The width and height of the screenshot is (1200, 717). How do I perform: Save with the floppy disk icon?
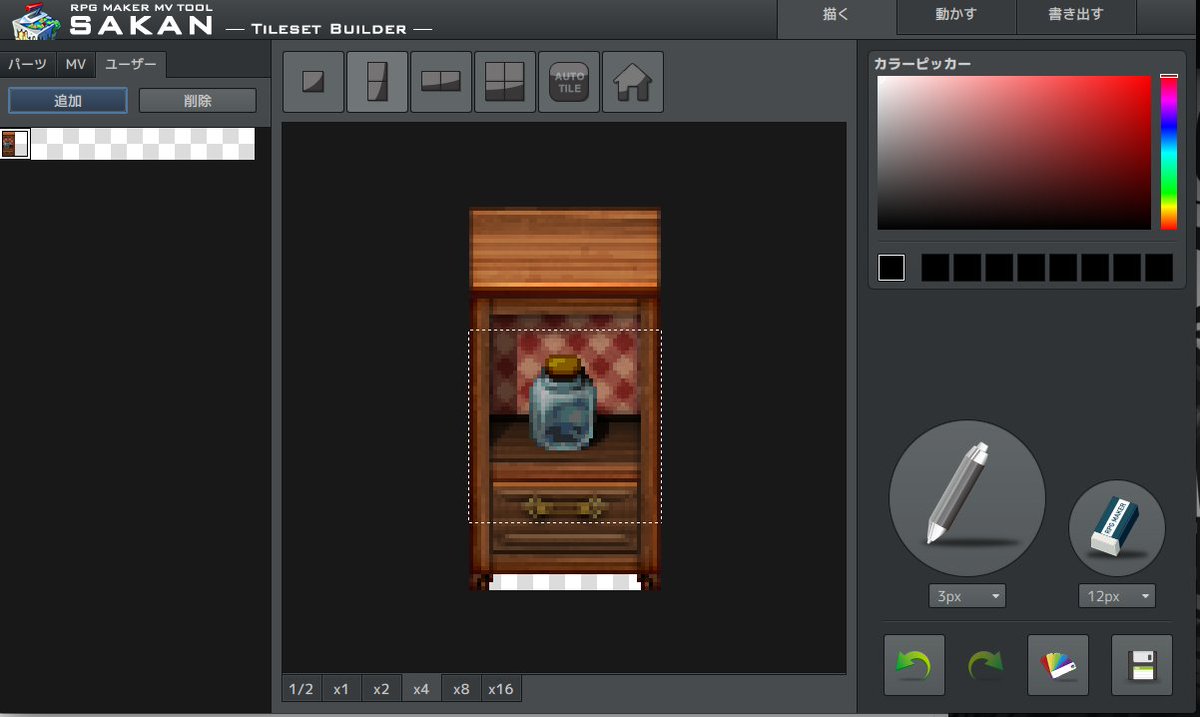coord(1142,665)
